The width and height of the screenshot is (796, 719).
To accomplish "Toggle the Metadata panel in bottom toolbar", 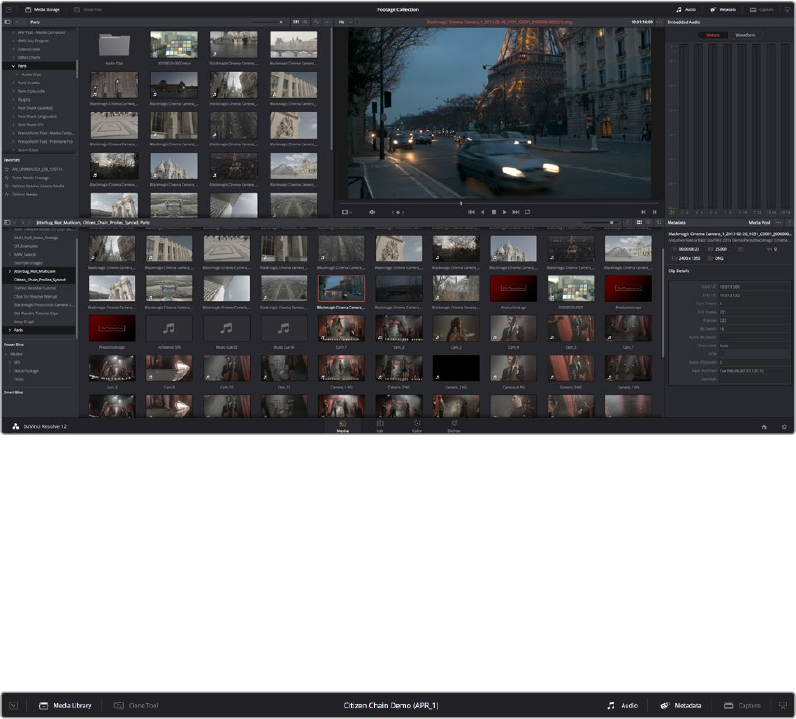I will click(680, 705).
